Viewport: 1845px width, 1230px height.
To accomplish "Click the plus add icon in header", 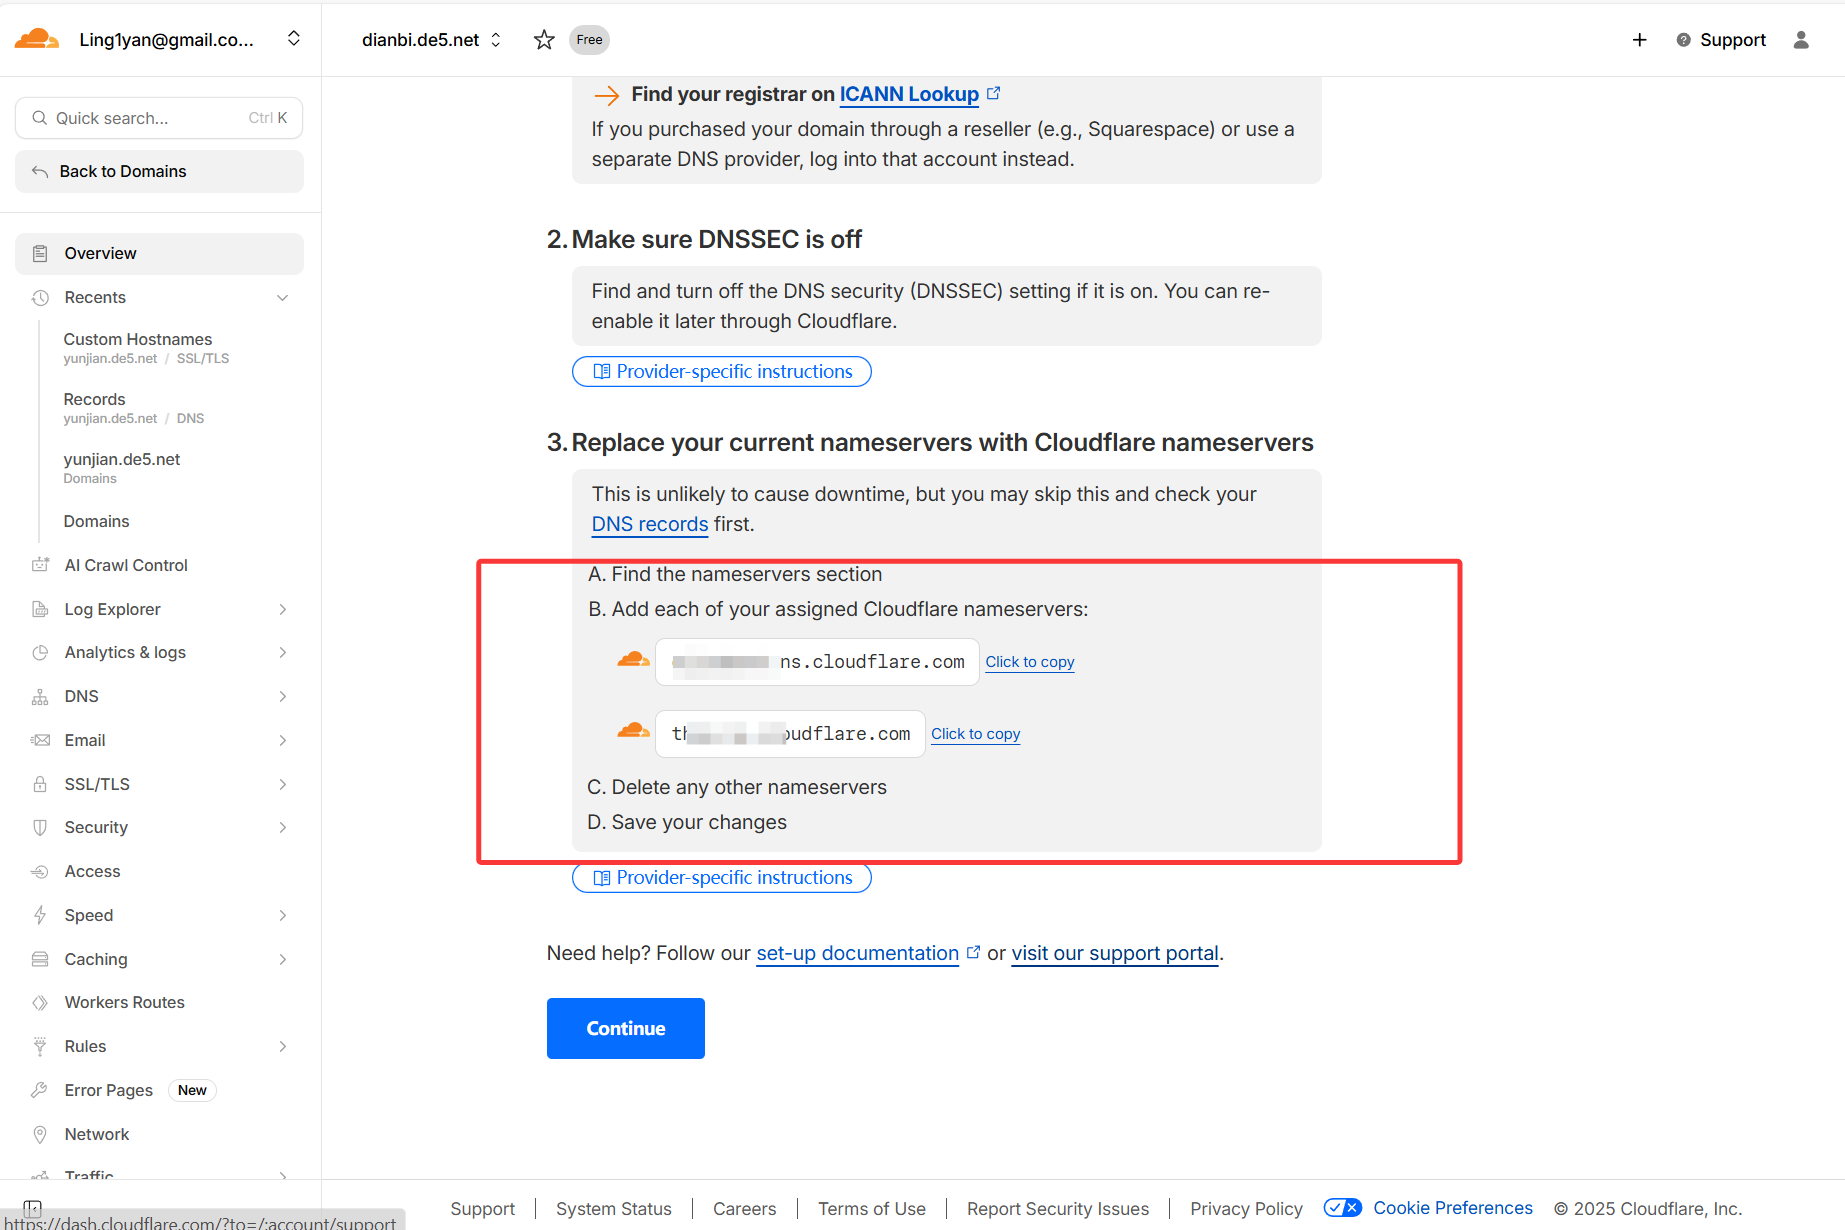I will pyautogui.click(x=1640, y=40).
